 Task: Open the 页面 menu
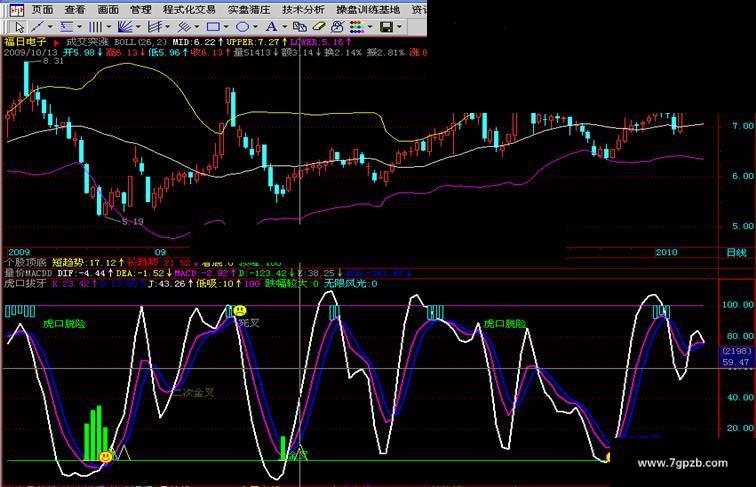[42, 10]
